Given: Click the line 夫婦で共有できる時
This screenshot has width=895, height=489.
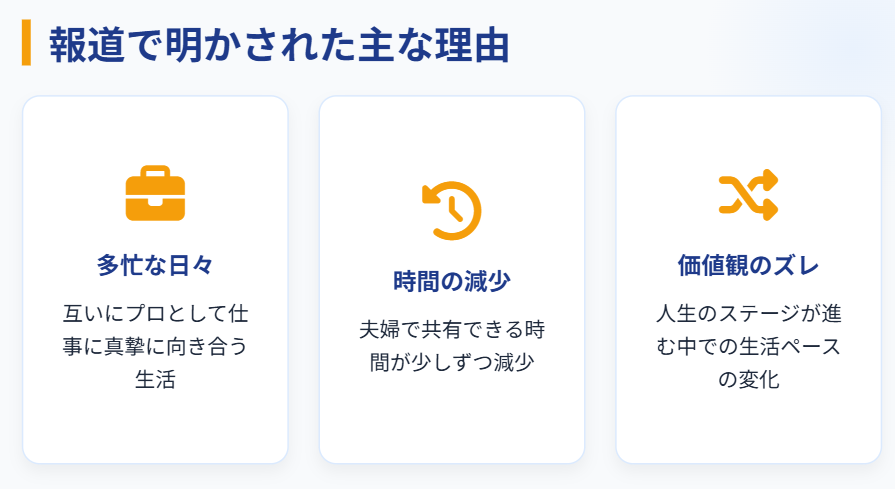Looking at the screenshot, I should (452, 329).
